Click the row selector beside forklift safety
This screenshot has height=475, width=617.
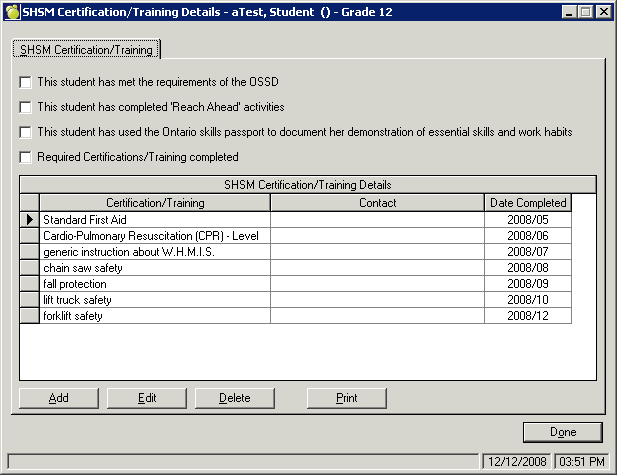point(29,316)
